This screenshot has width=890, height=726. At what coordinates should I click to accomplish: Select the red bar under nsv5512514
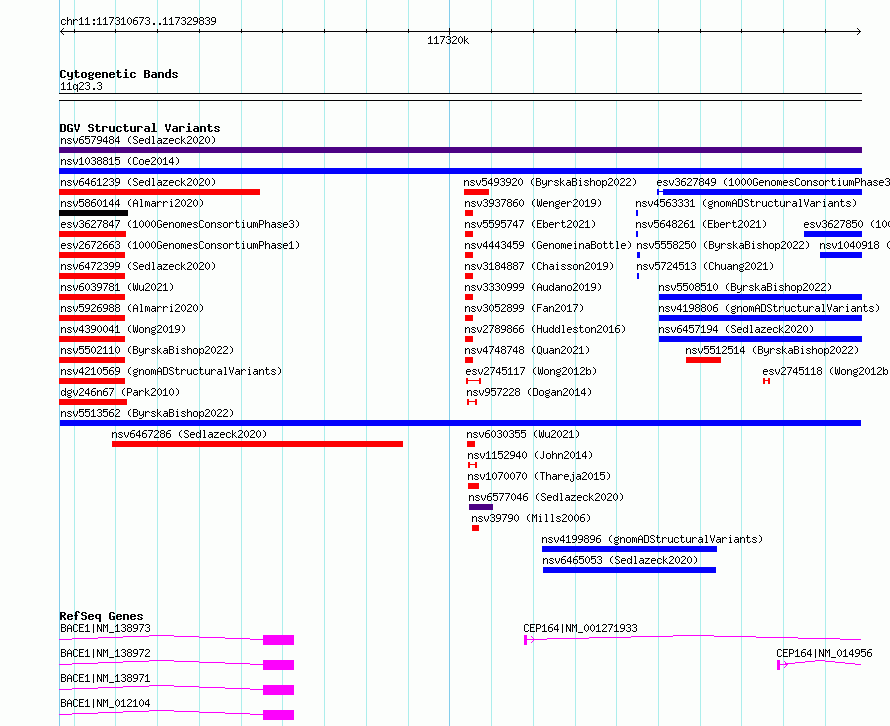pos(703,360)
